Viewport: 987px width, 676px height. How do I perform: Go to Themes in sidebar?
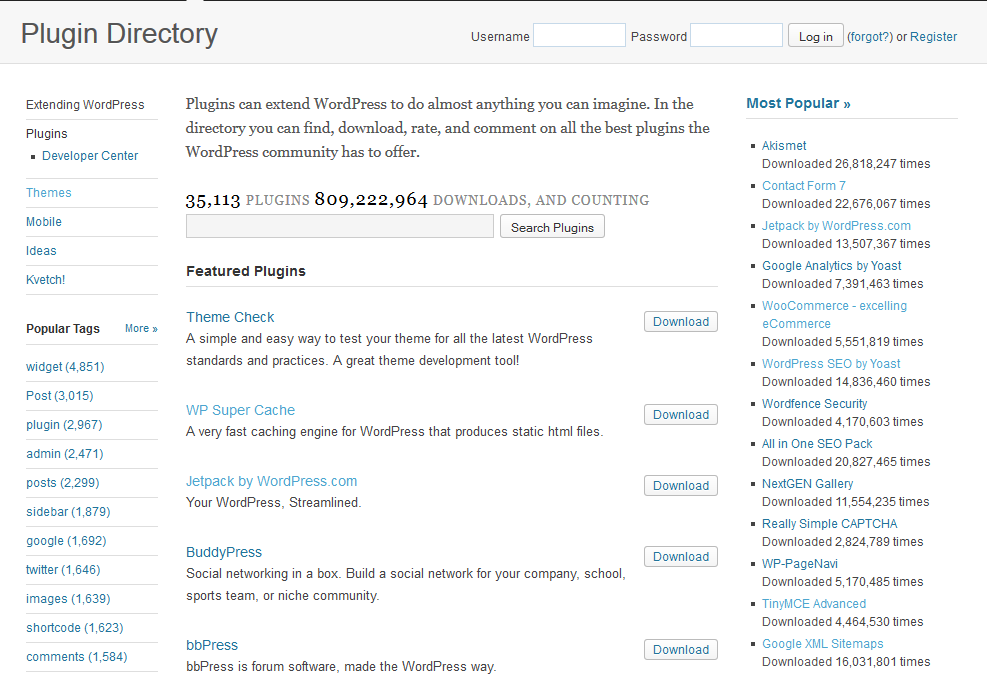48,193
